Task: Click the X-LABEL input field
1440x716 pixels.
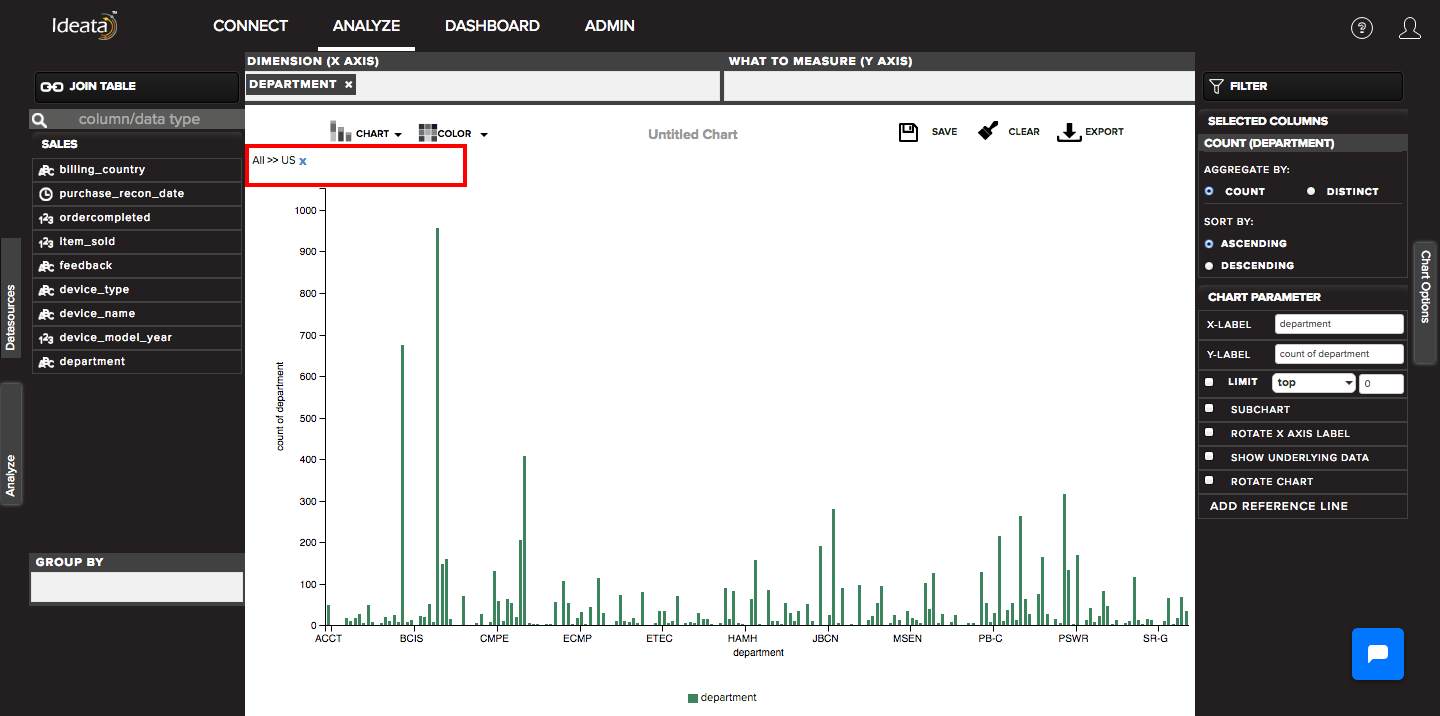Action: pyautogui.click(x=1340, y=324)
